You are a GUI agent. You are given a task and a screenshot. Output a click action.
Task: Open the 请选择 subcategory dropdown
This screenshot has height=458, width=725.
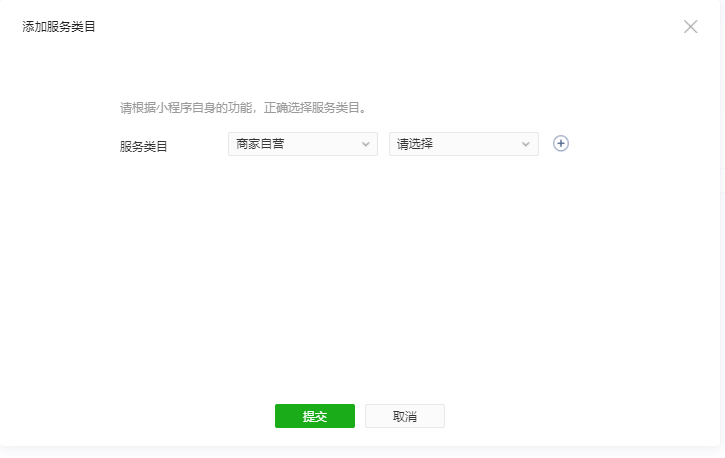(464, 144)
